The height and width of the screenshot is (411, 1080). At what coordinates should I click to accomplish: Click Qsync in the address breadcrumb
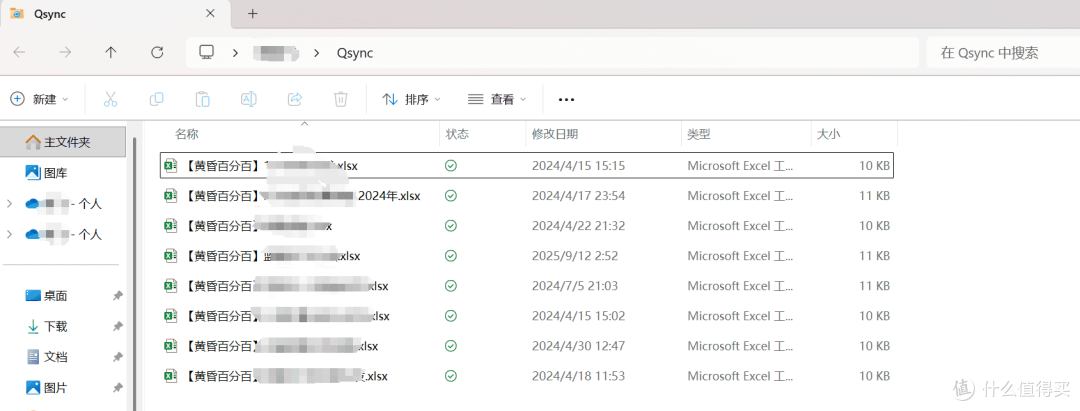(x=355, y=53)
